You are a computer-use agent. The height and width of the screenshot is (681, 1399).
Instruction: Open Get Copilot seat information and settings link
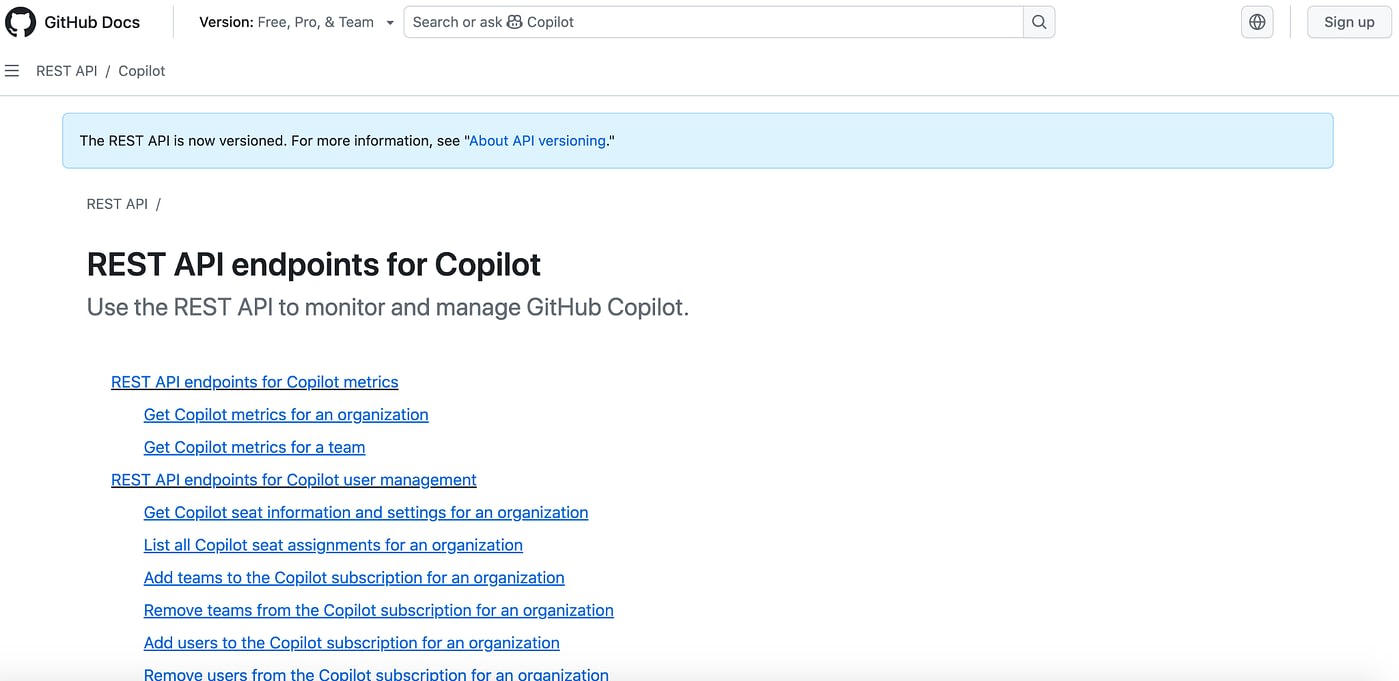366,513
